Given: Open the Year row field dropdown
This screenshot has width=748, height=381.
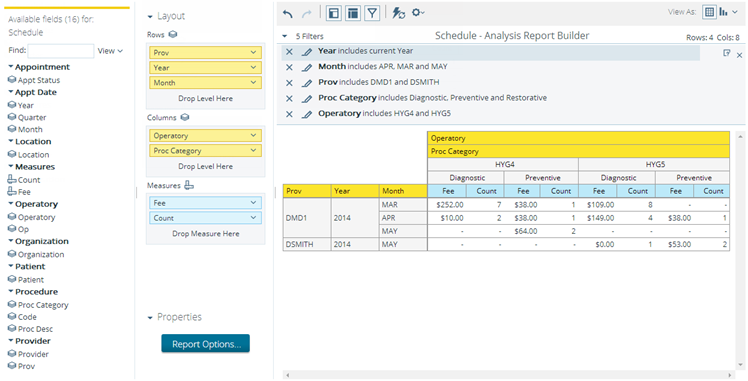Looking at the screenshot, I should 253,68.
